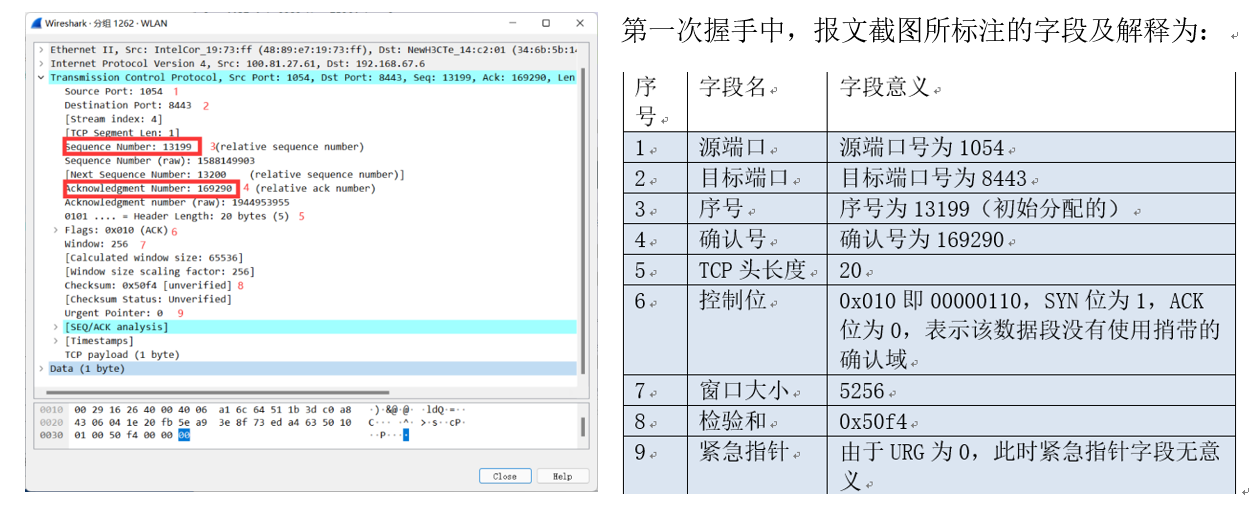Image resolution: width=1252 pixels, height=512 pixels.
Task: Click the Close button in Wireshark dialog
Action: (x=505, y=476)
